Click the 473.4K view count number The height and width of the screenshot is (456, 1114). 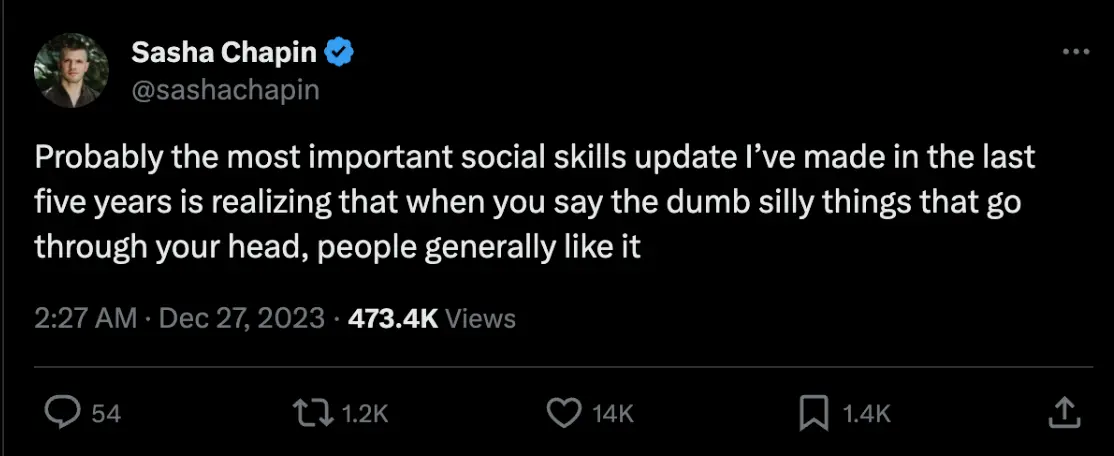(393, 319)
